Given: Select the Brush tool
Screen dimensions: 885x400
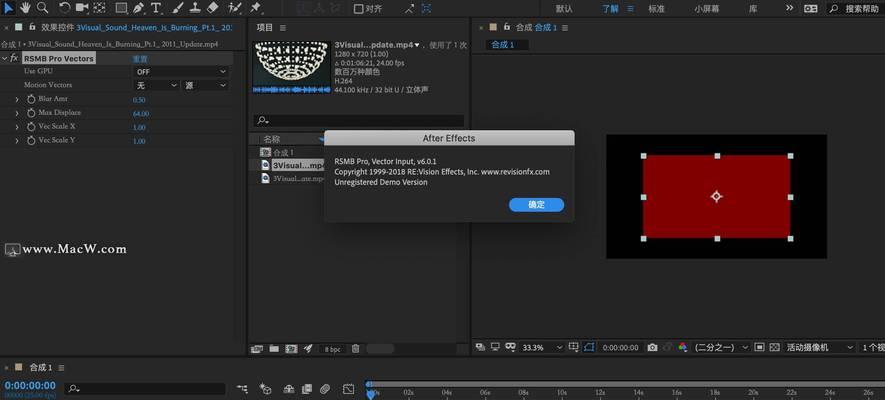Looking at the screenshot, I should (177, 8).
